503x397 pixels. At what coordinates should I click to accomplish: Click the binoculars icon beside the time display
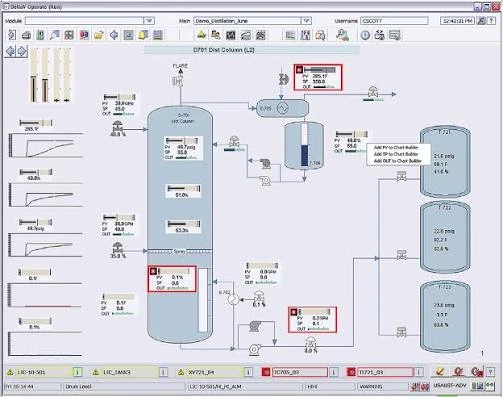481,21
